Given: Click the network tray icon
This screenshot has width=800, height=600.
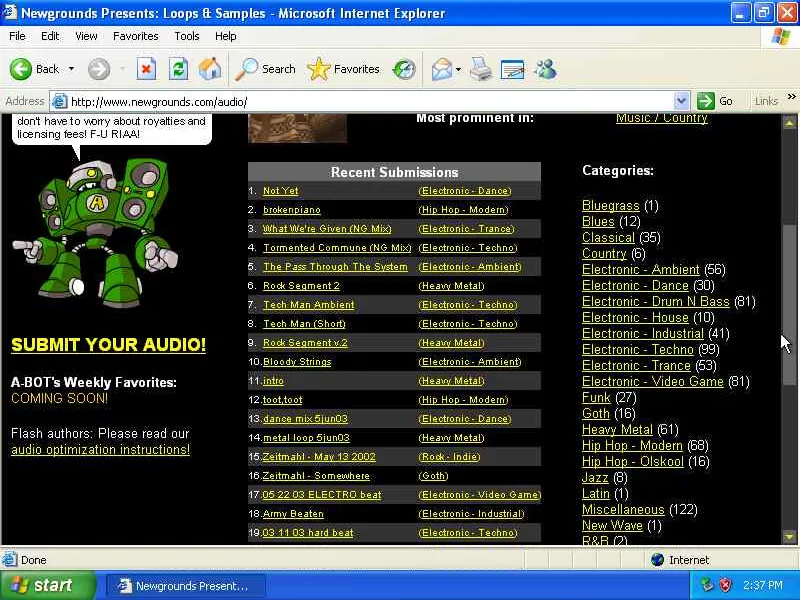Looking at the screenshot, I should pos(707,585).
